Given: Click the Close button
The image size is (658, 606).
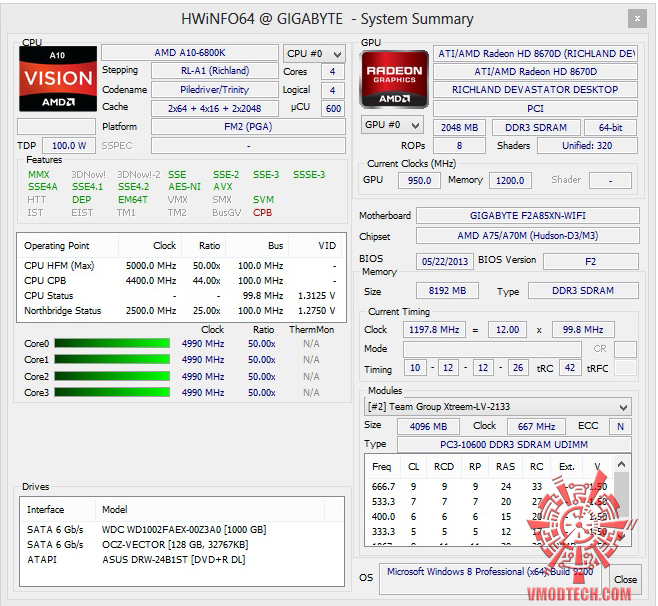Looking at the screenshot, I should point(625,580).
